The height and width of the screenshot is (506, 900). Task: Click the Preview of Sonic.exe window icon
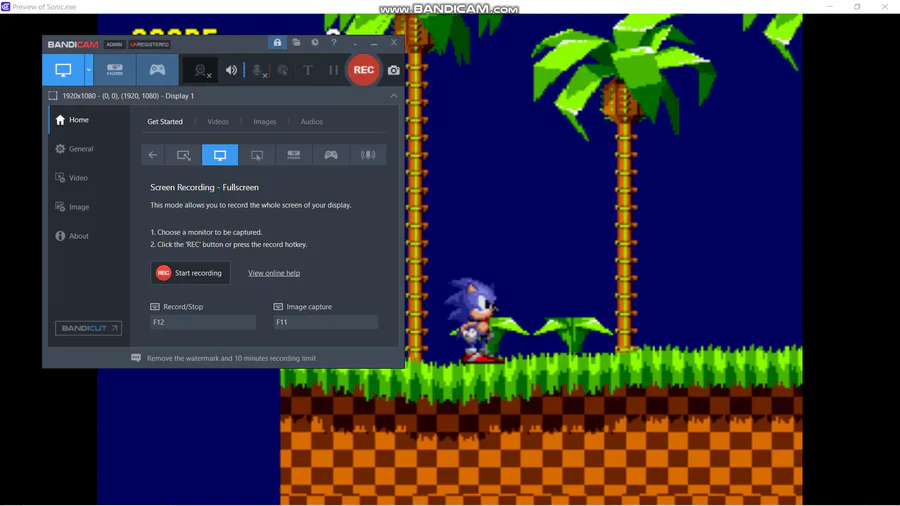[6, 7]
